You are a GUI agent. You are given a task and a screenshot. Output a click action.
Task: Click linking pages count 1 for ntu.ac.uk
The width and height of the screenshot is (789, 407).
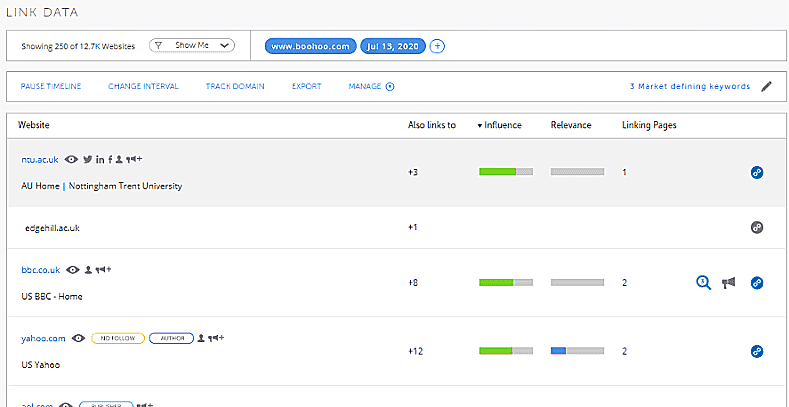tap(624, 173)
